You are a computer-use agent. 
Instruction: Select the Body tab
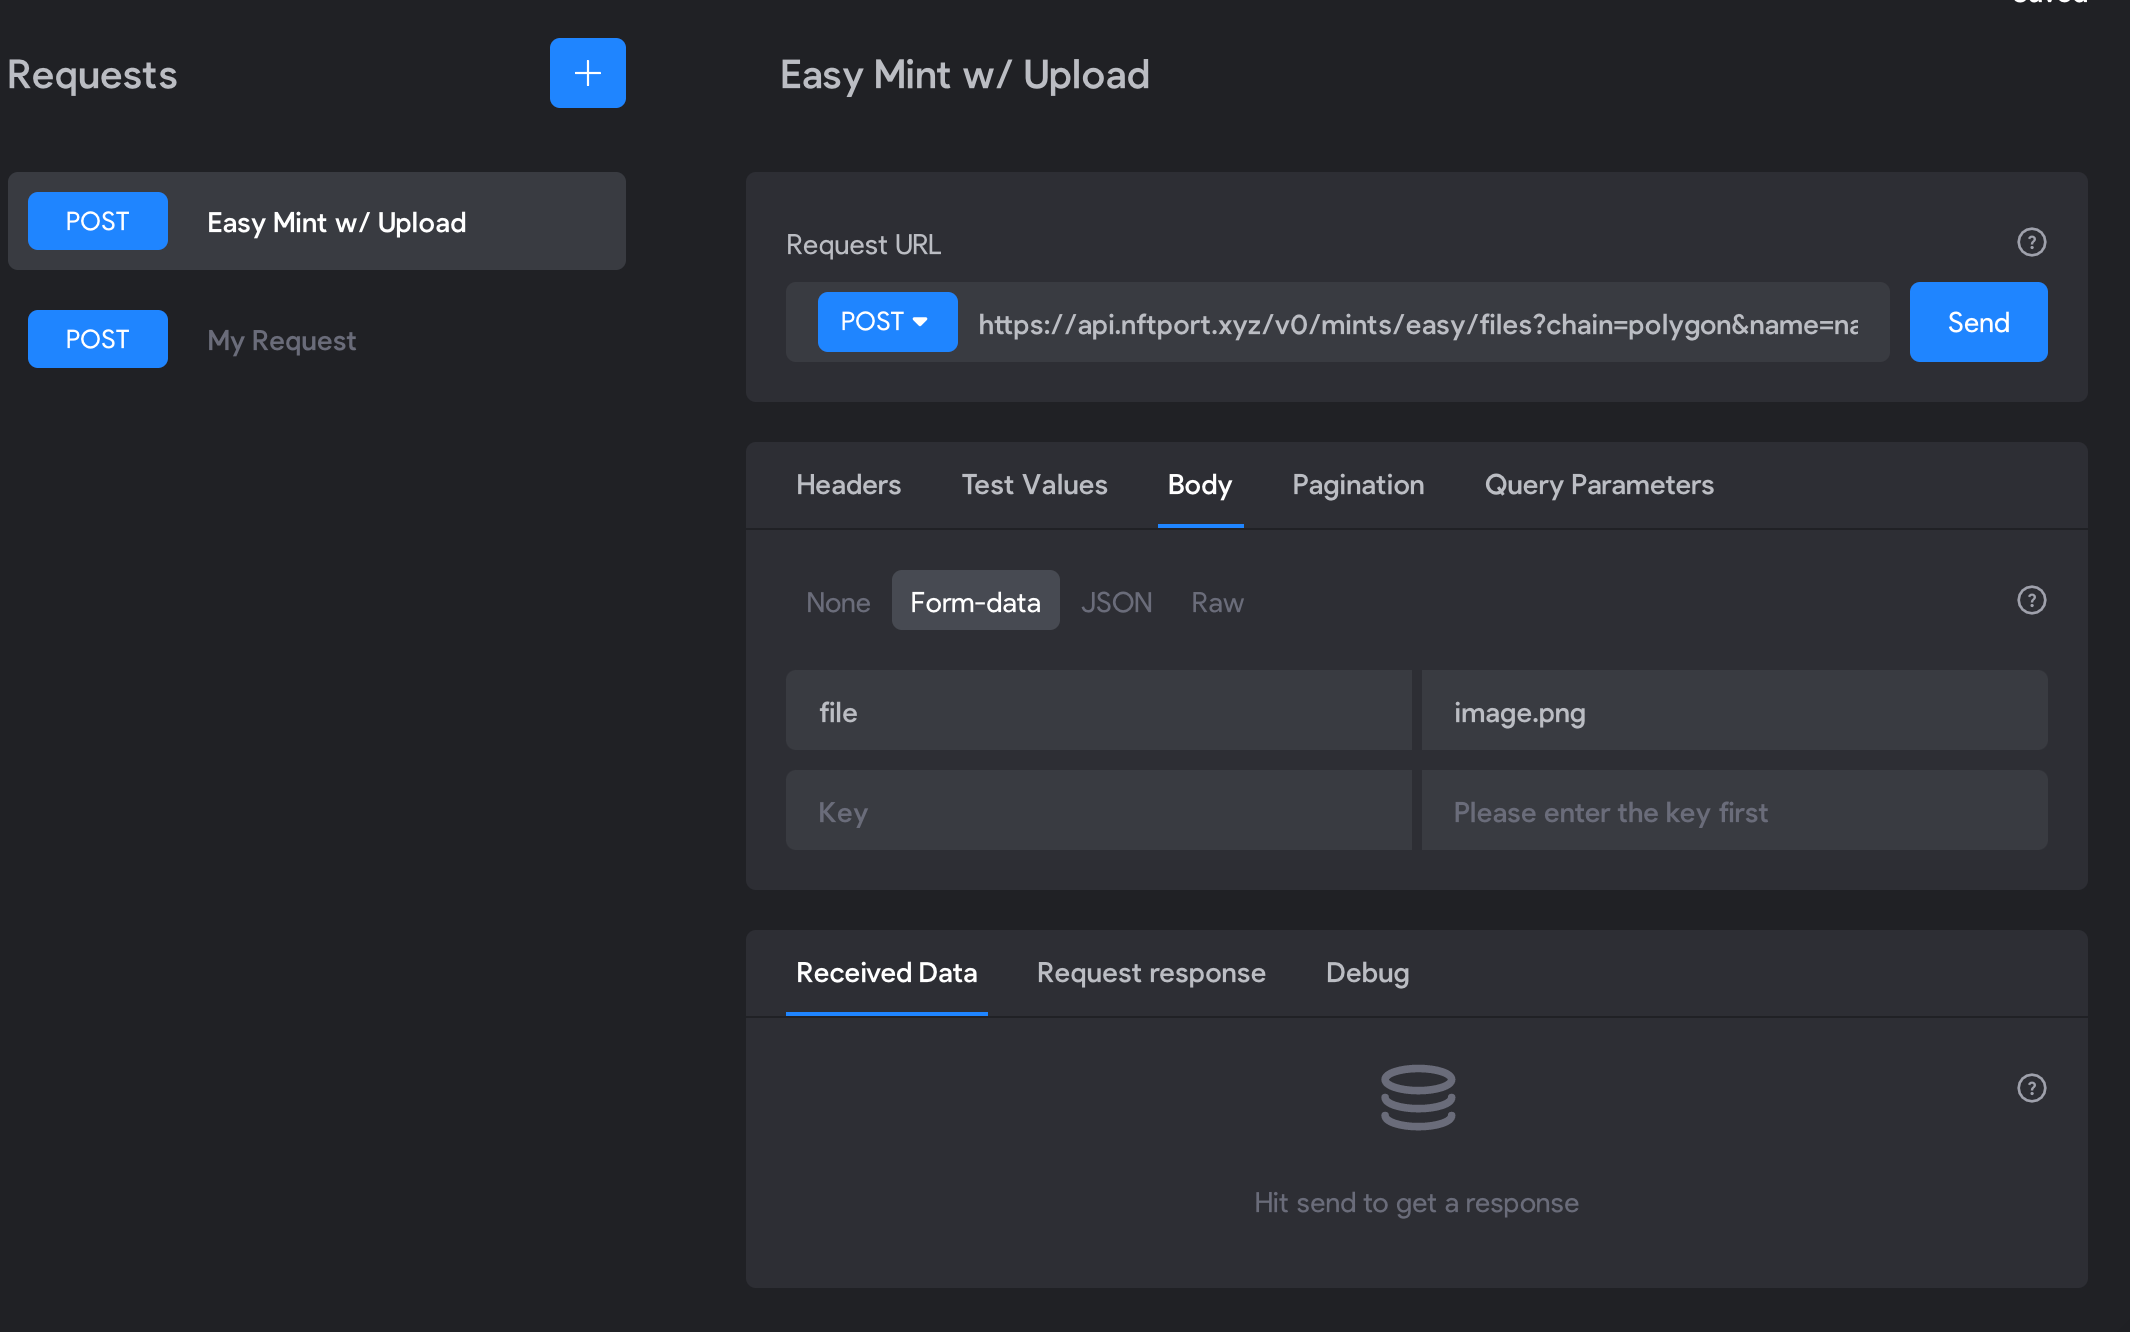(x=1200, y=485)
